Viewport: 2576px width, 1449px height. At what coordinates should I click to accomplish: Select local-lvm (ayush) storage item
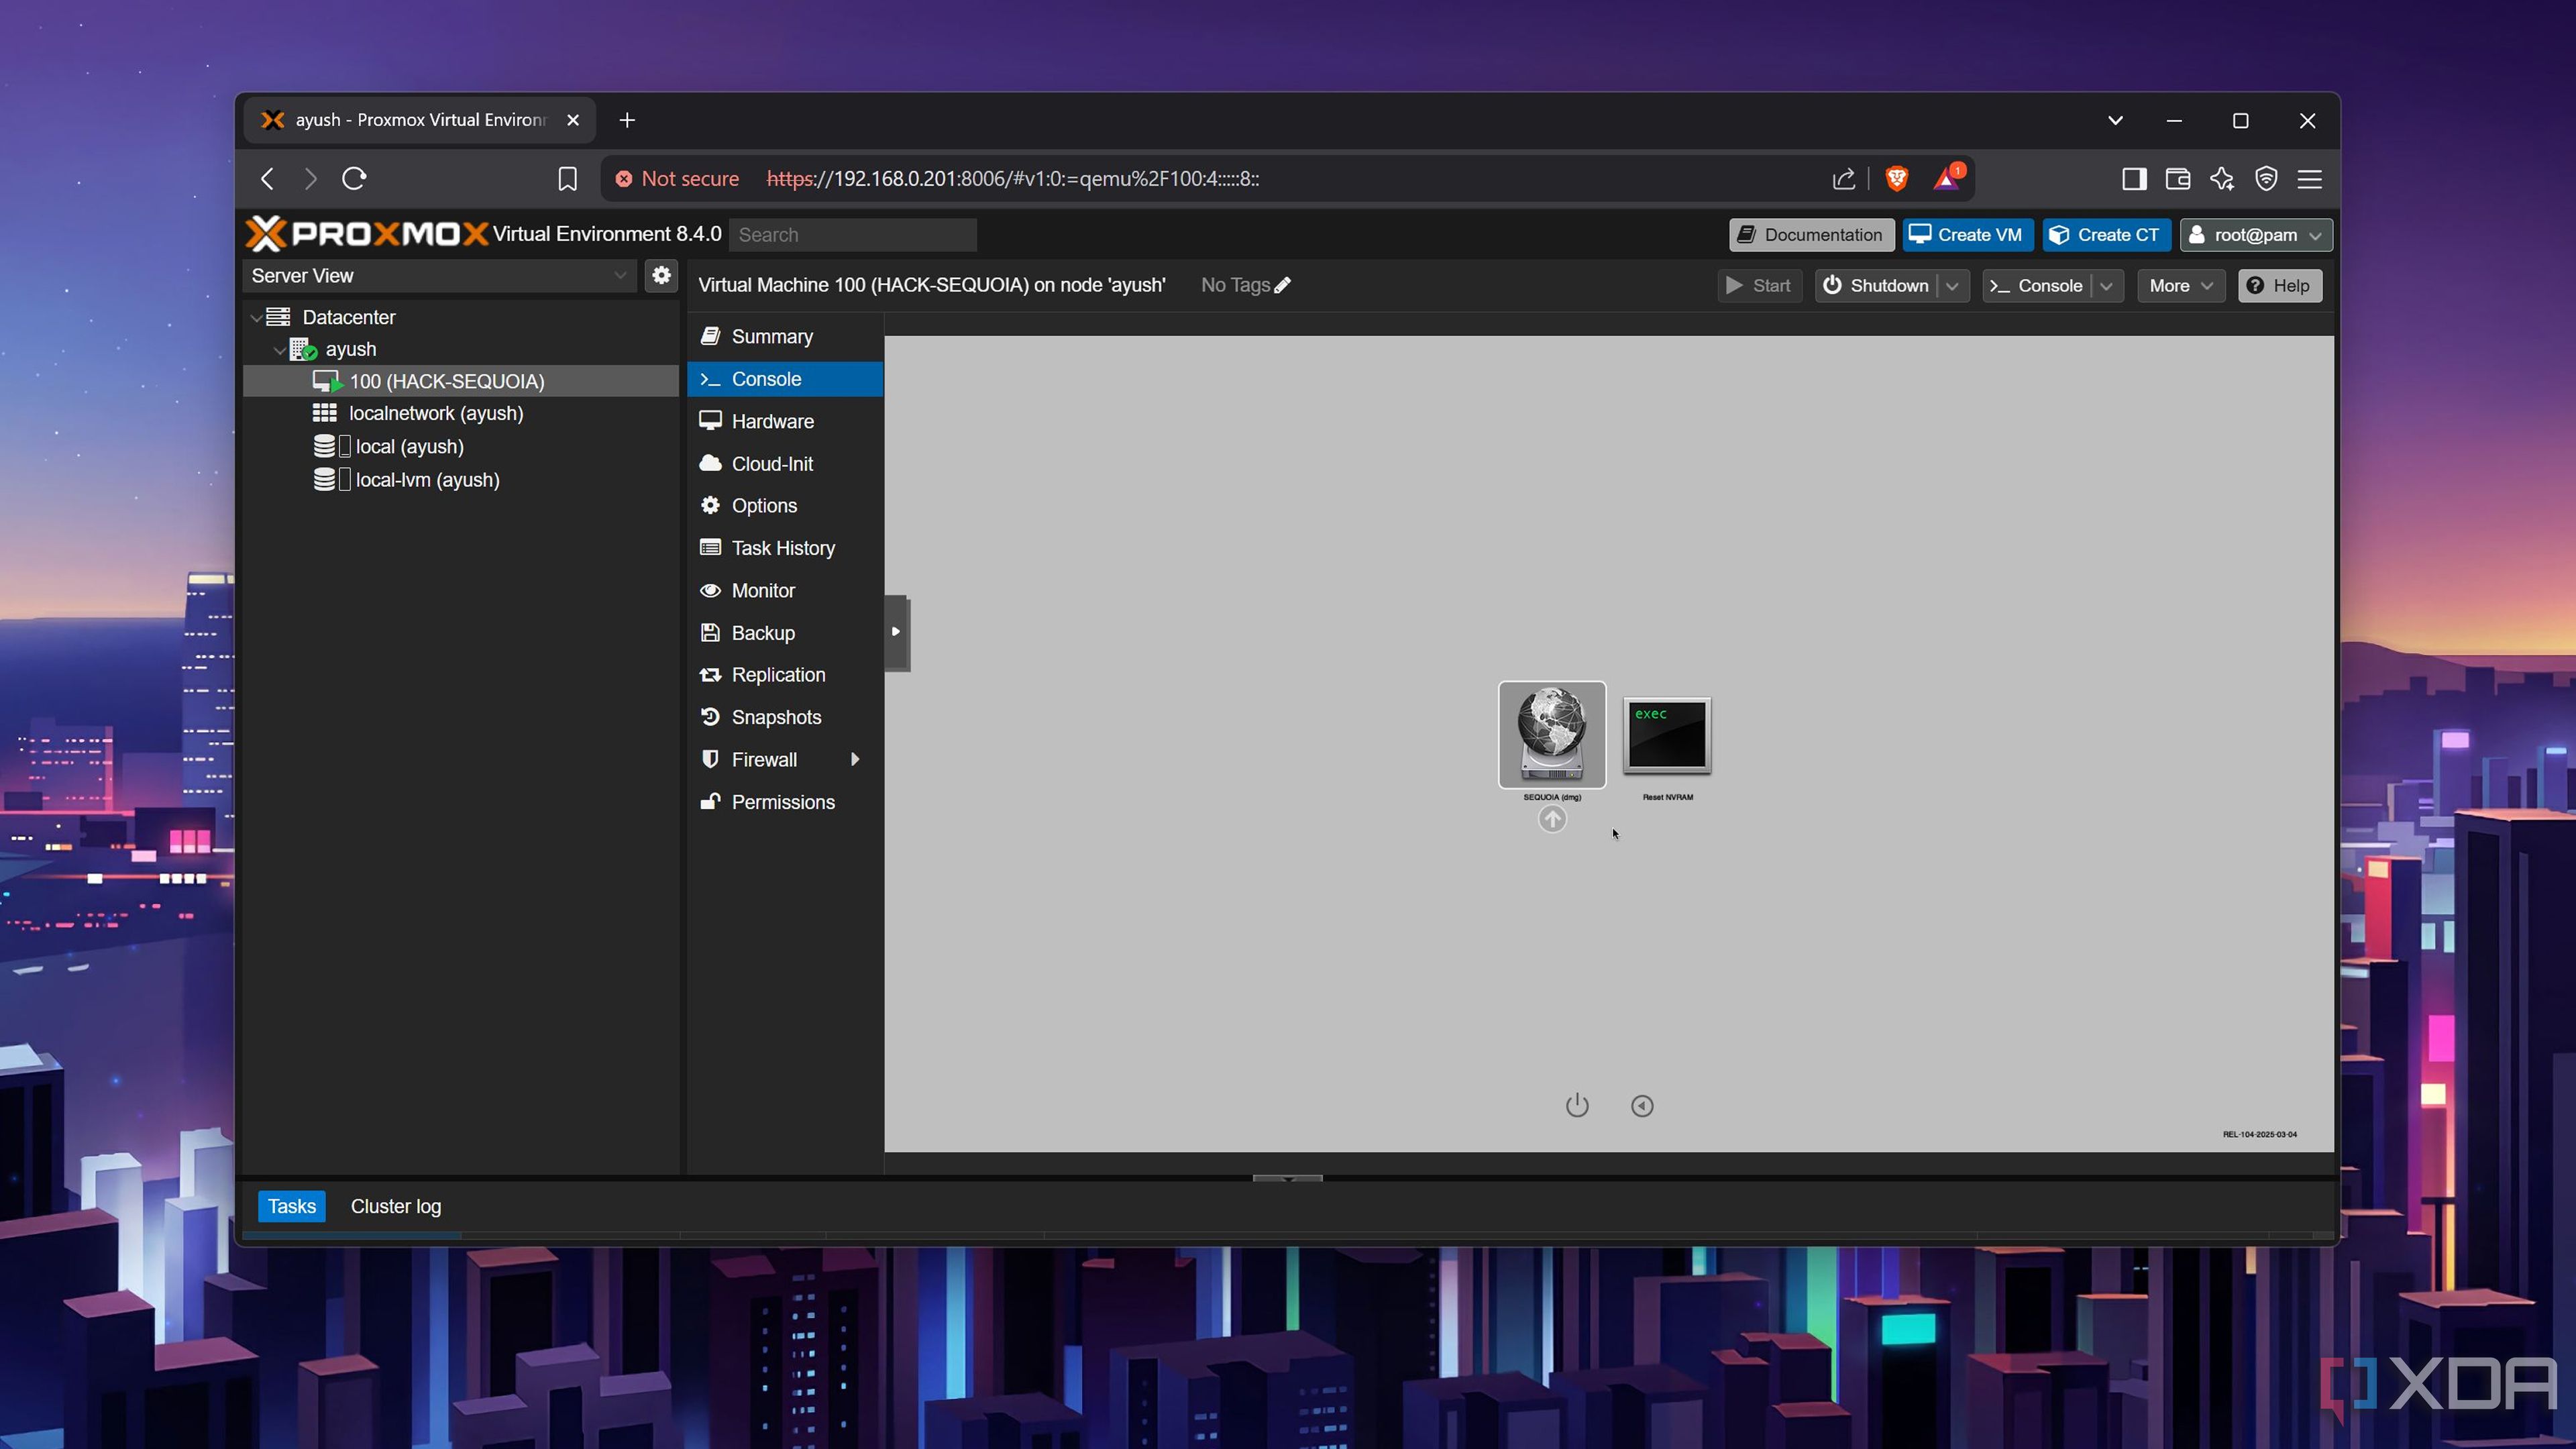point(427,480)
